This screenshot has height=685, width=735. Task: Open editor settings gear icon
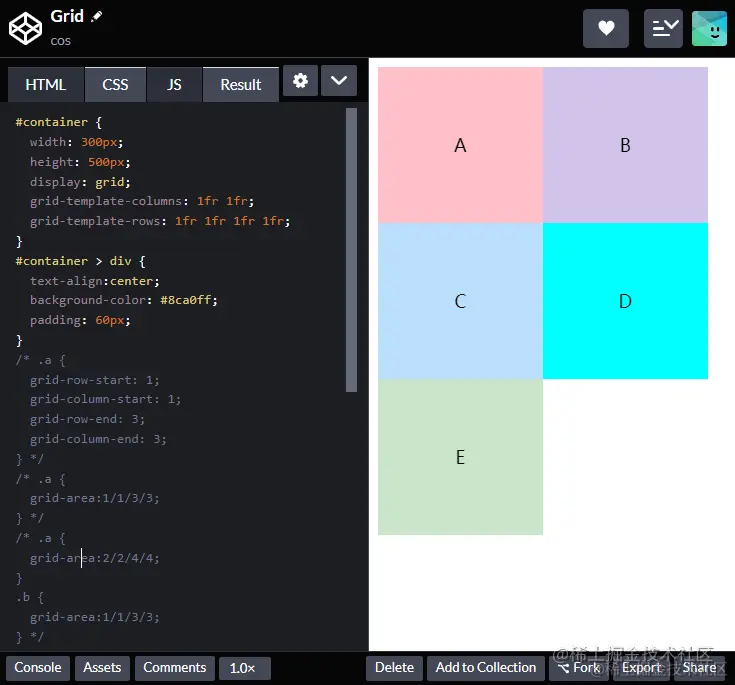click(x=300, y=81)
